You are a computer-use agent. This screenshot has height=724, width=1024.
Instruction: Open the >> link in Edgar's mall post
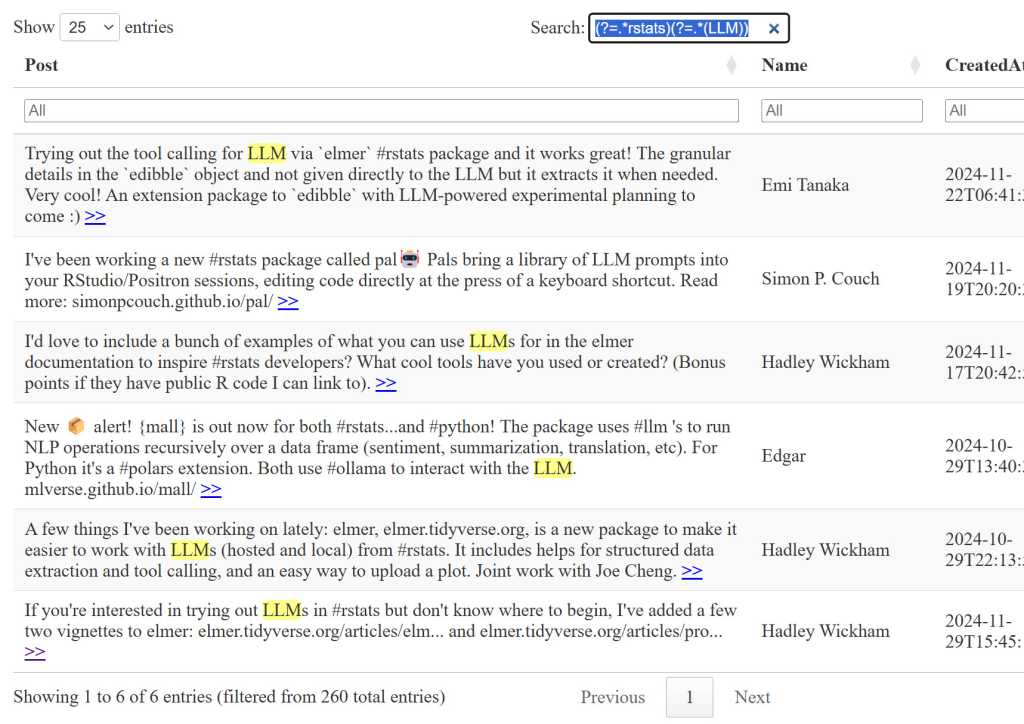coord(211,490)
